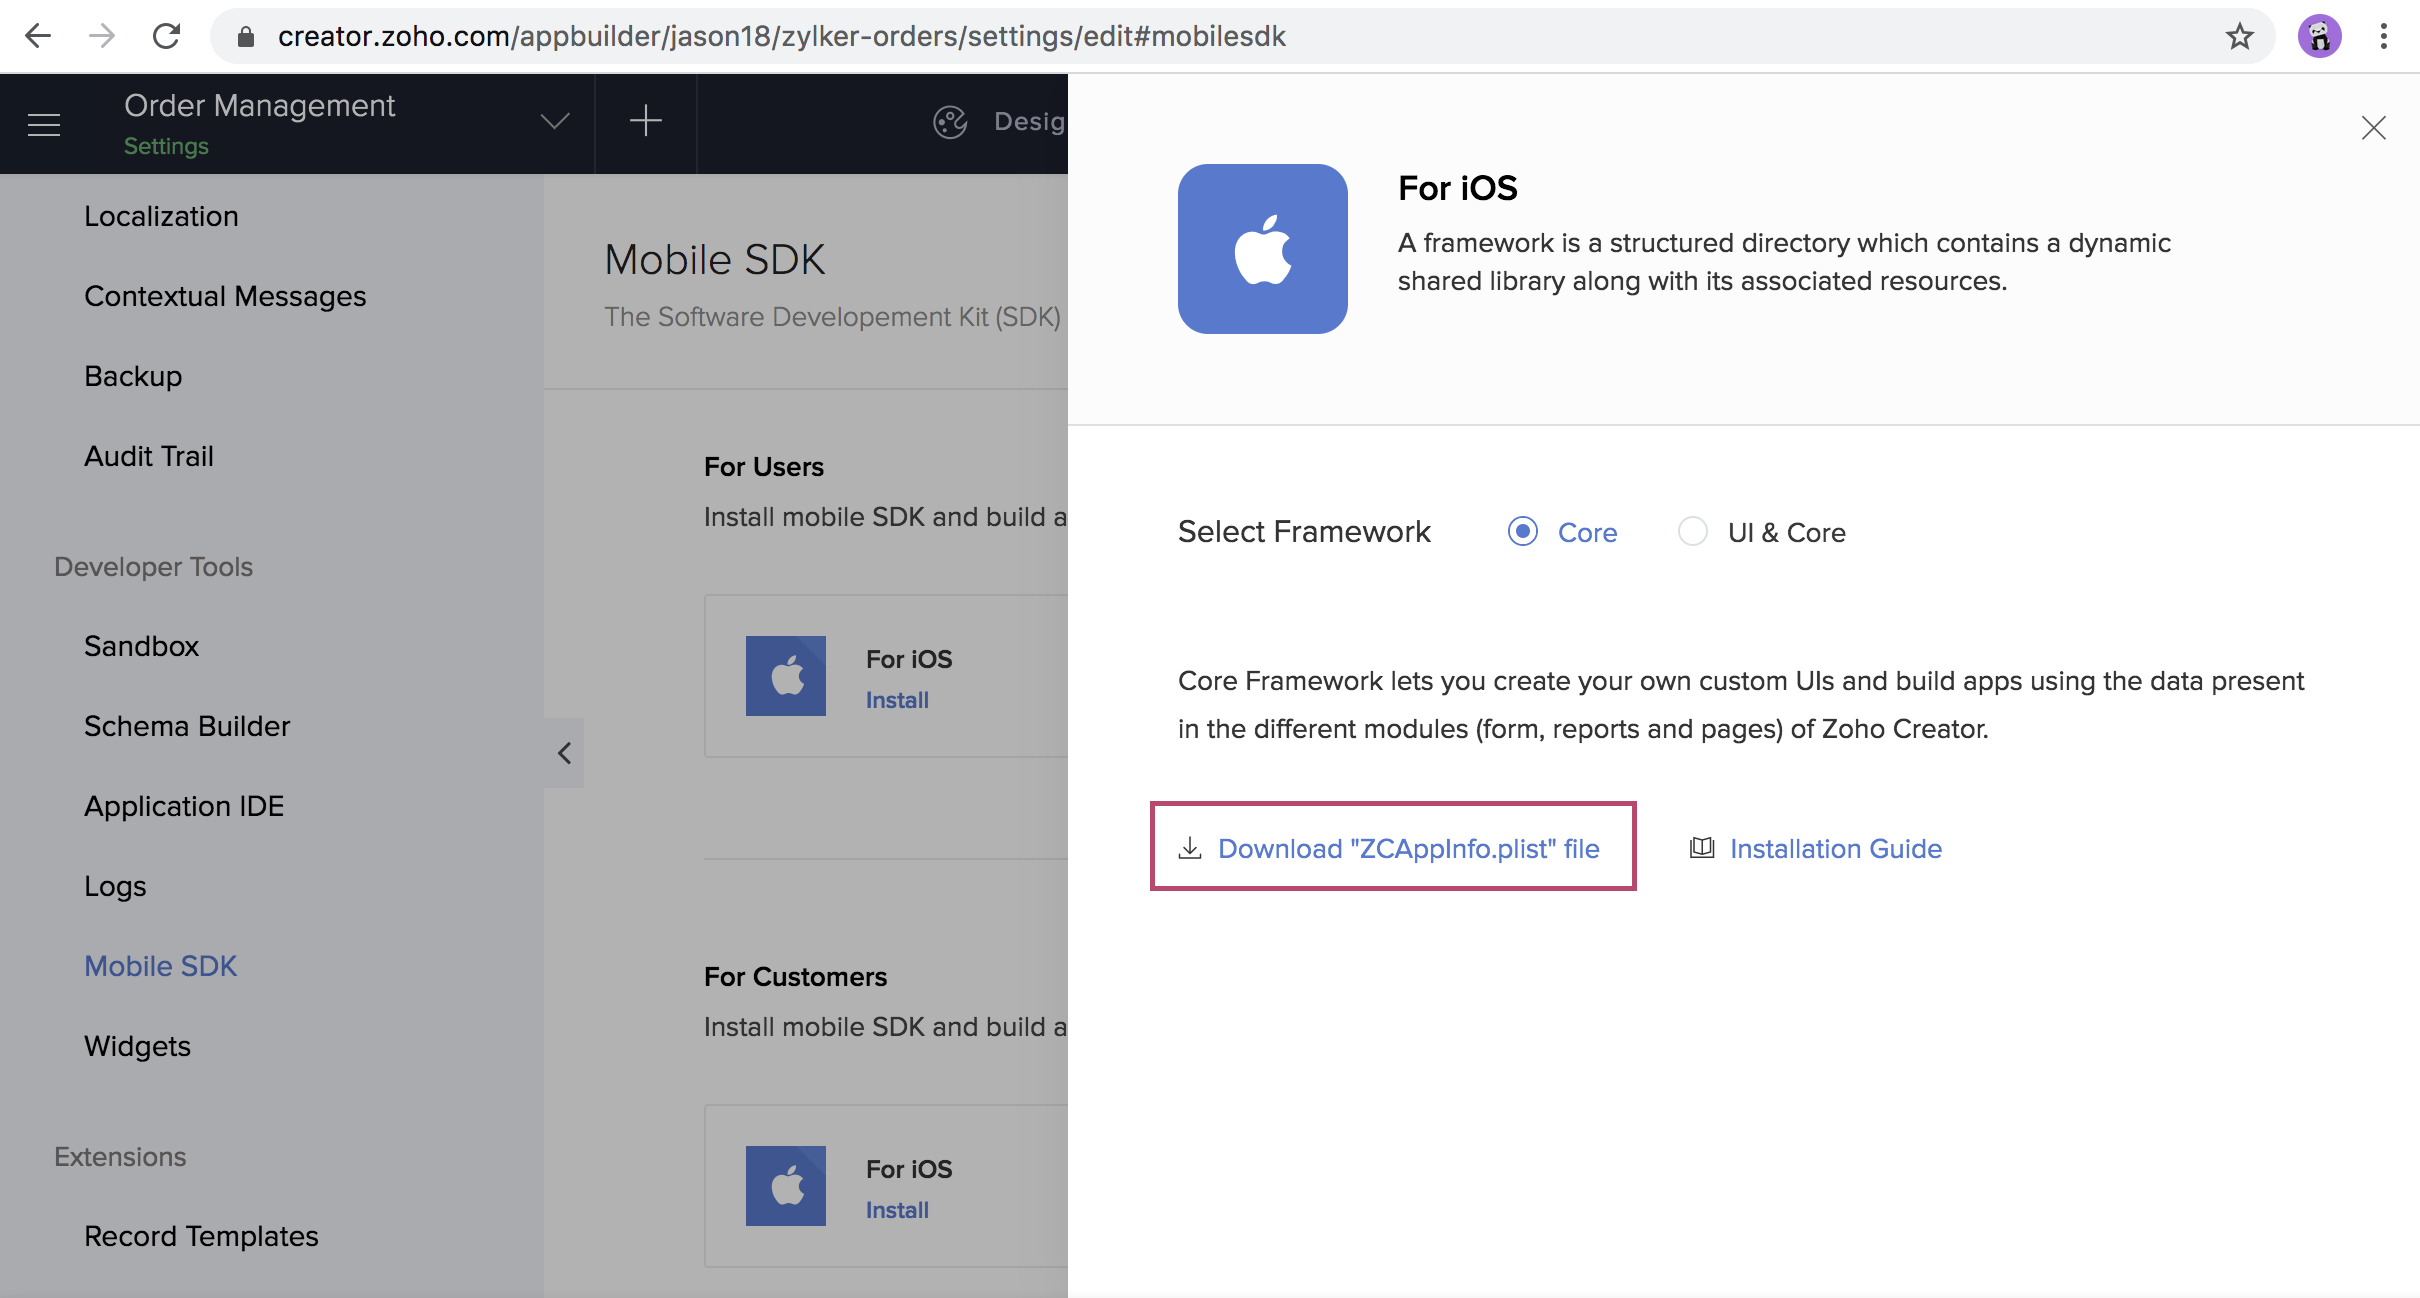Open Record Templates under Extensions
This screenshot has width=2420, height=1298.
click(x=201, y=1236)
